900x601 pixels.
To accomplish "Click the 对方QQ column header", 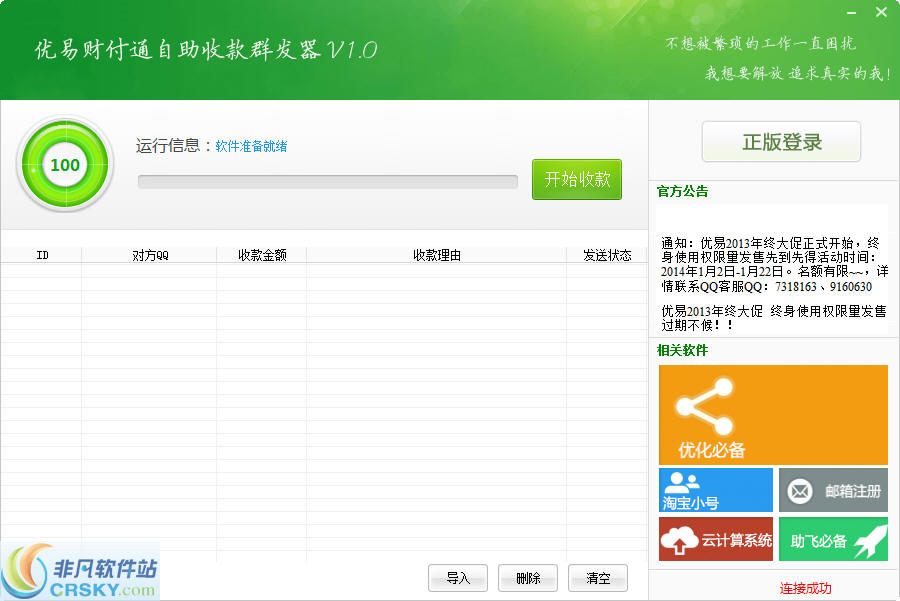I will coord(150,255).
